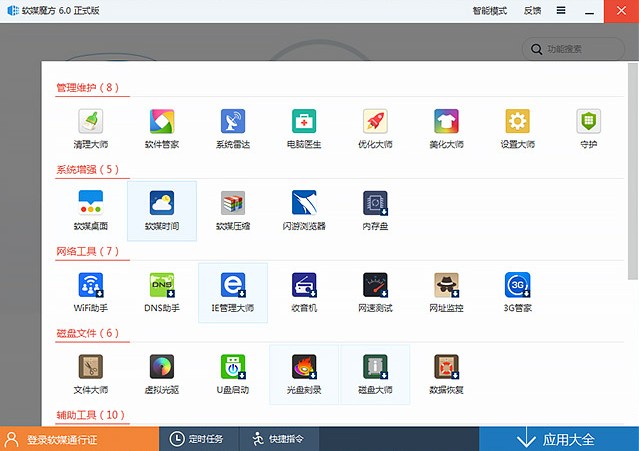Open 定时任务 scheduled tasks
Image resolution: width=639 pixels, height=451 pixels.
click(197, 439)
